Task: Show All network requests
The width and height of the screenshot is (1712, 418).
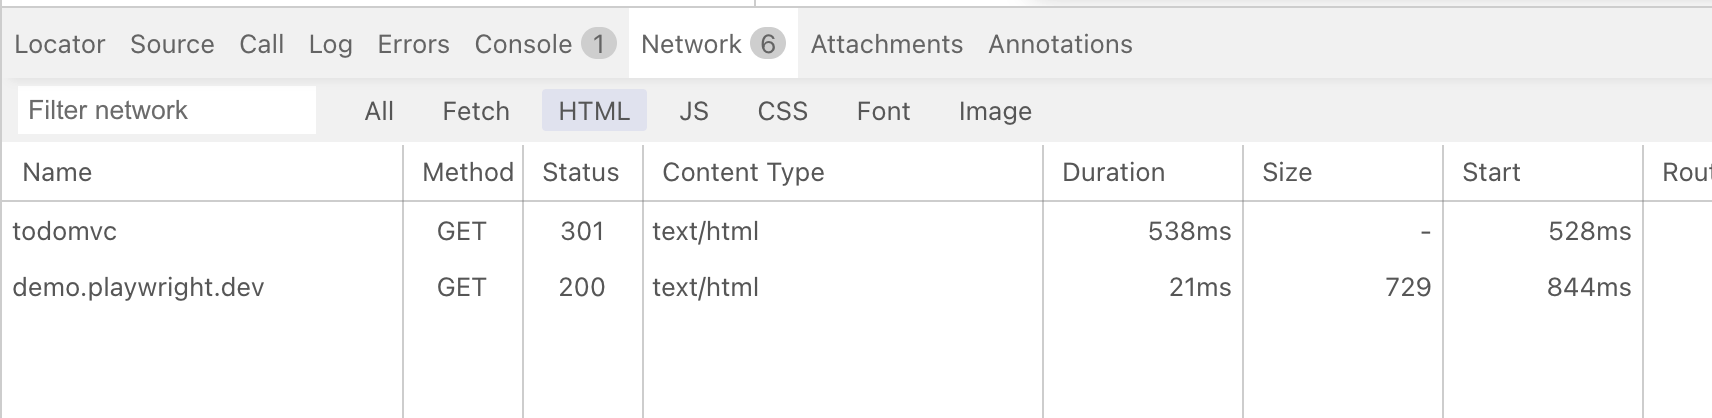Action: click(x=379, y=111)
